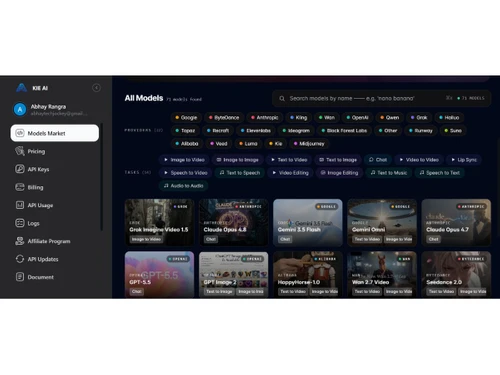Choose the Kie provider chip

pyautogui.click(x=276, y=143)
